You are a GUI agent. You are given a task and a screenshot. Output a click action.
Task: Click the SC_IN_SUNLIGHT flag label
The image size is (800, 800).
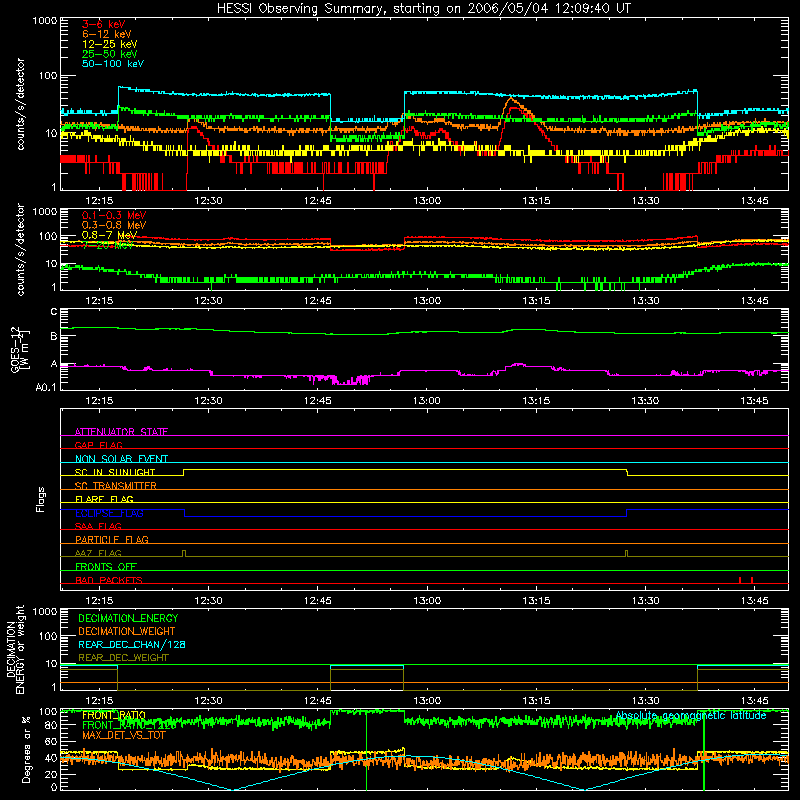[x=115, y=472]
